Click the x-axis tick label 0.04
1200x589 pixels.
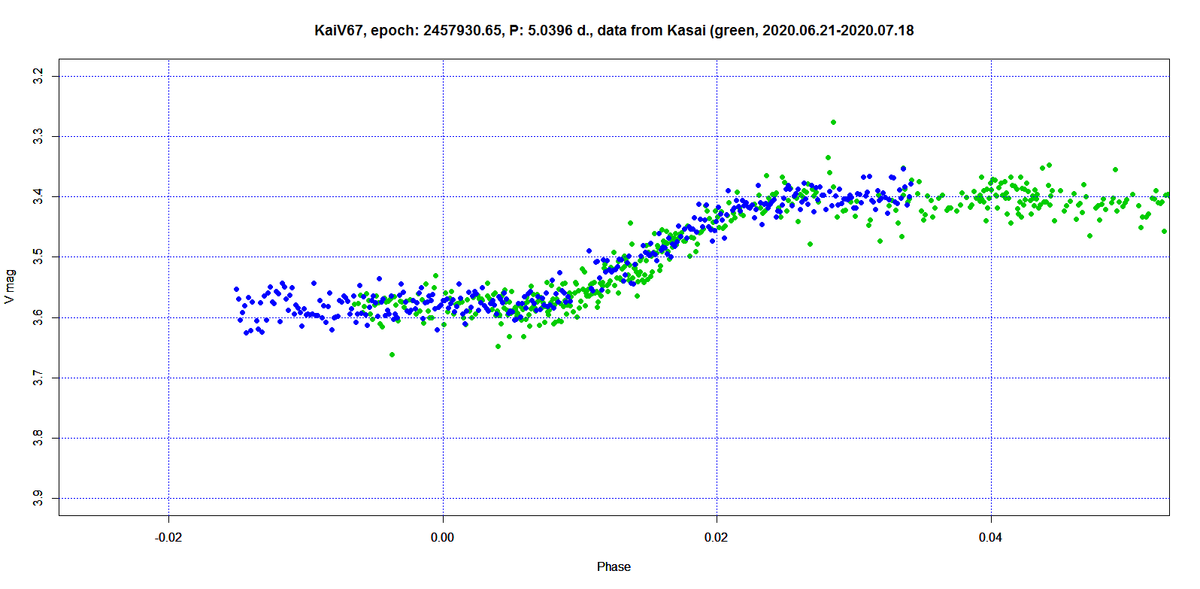click(991, 538)
